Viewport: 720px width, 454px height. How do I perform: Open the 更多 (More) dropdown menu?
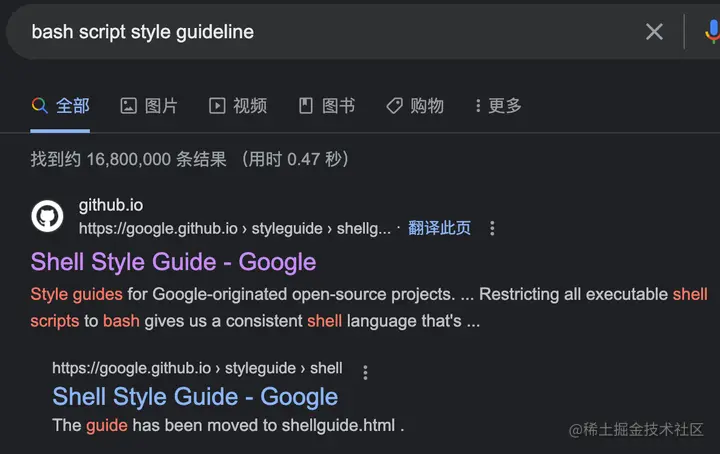498,106
